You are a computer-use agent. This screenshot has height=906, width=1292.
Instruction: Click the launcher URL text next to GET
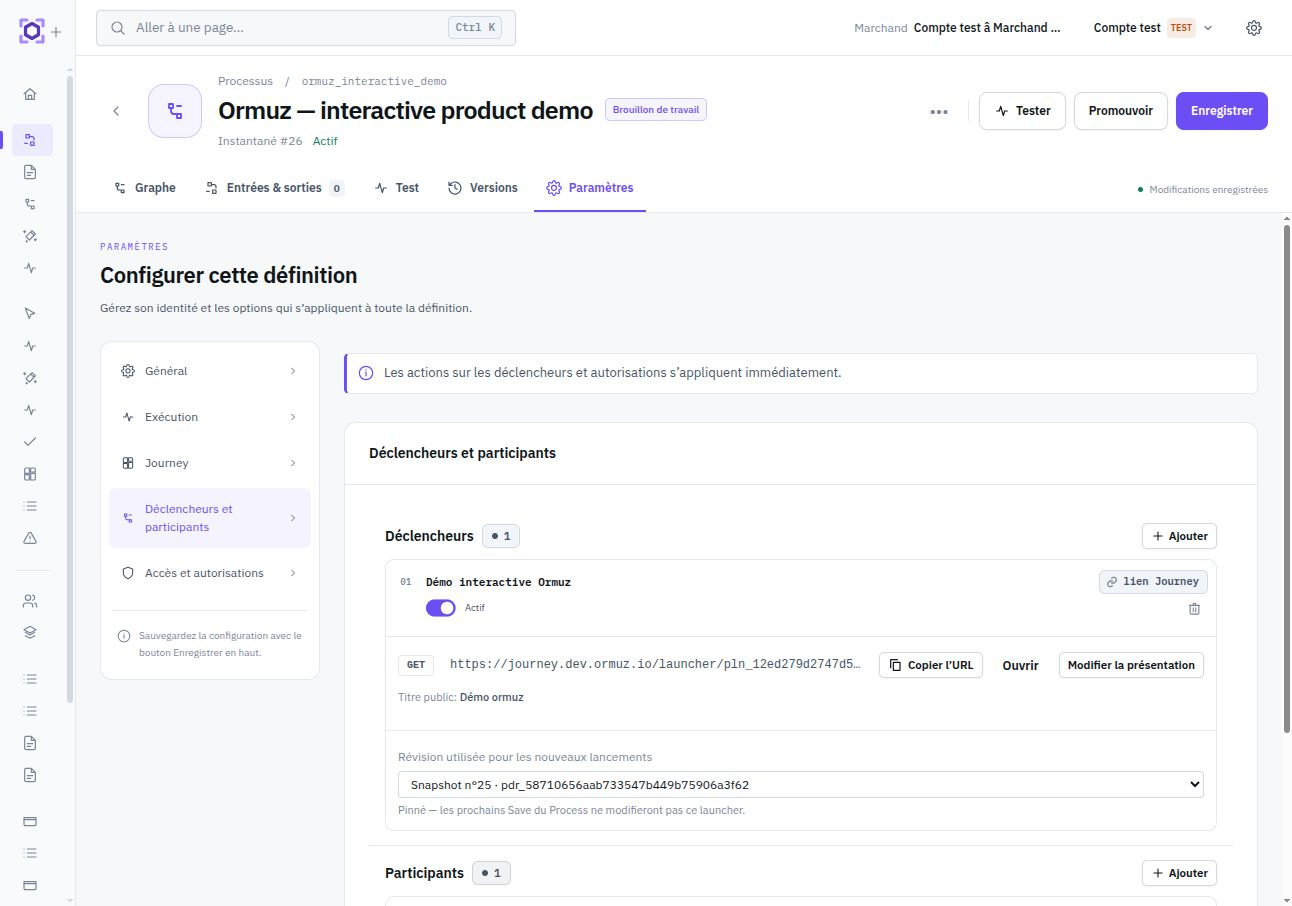(x=655, y=664)
